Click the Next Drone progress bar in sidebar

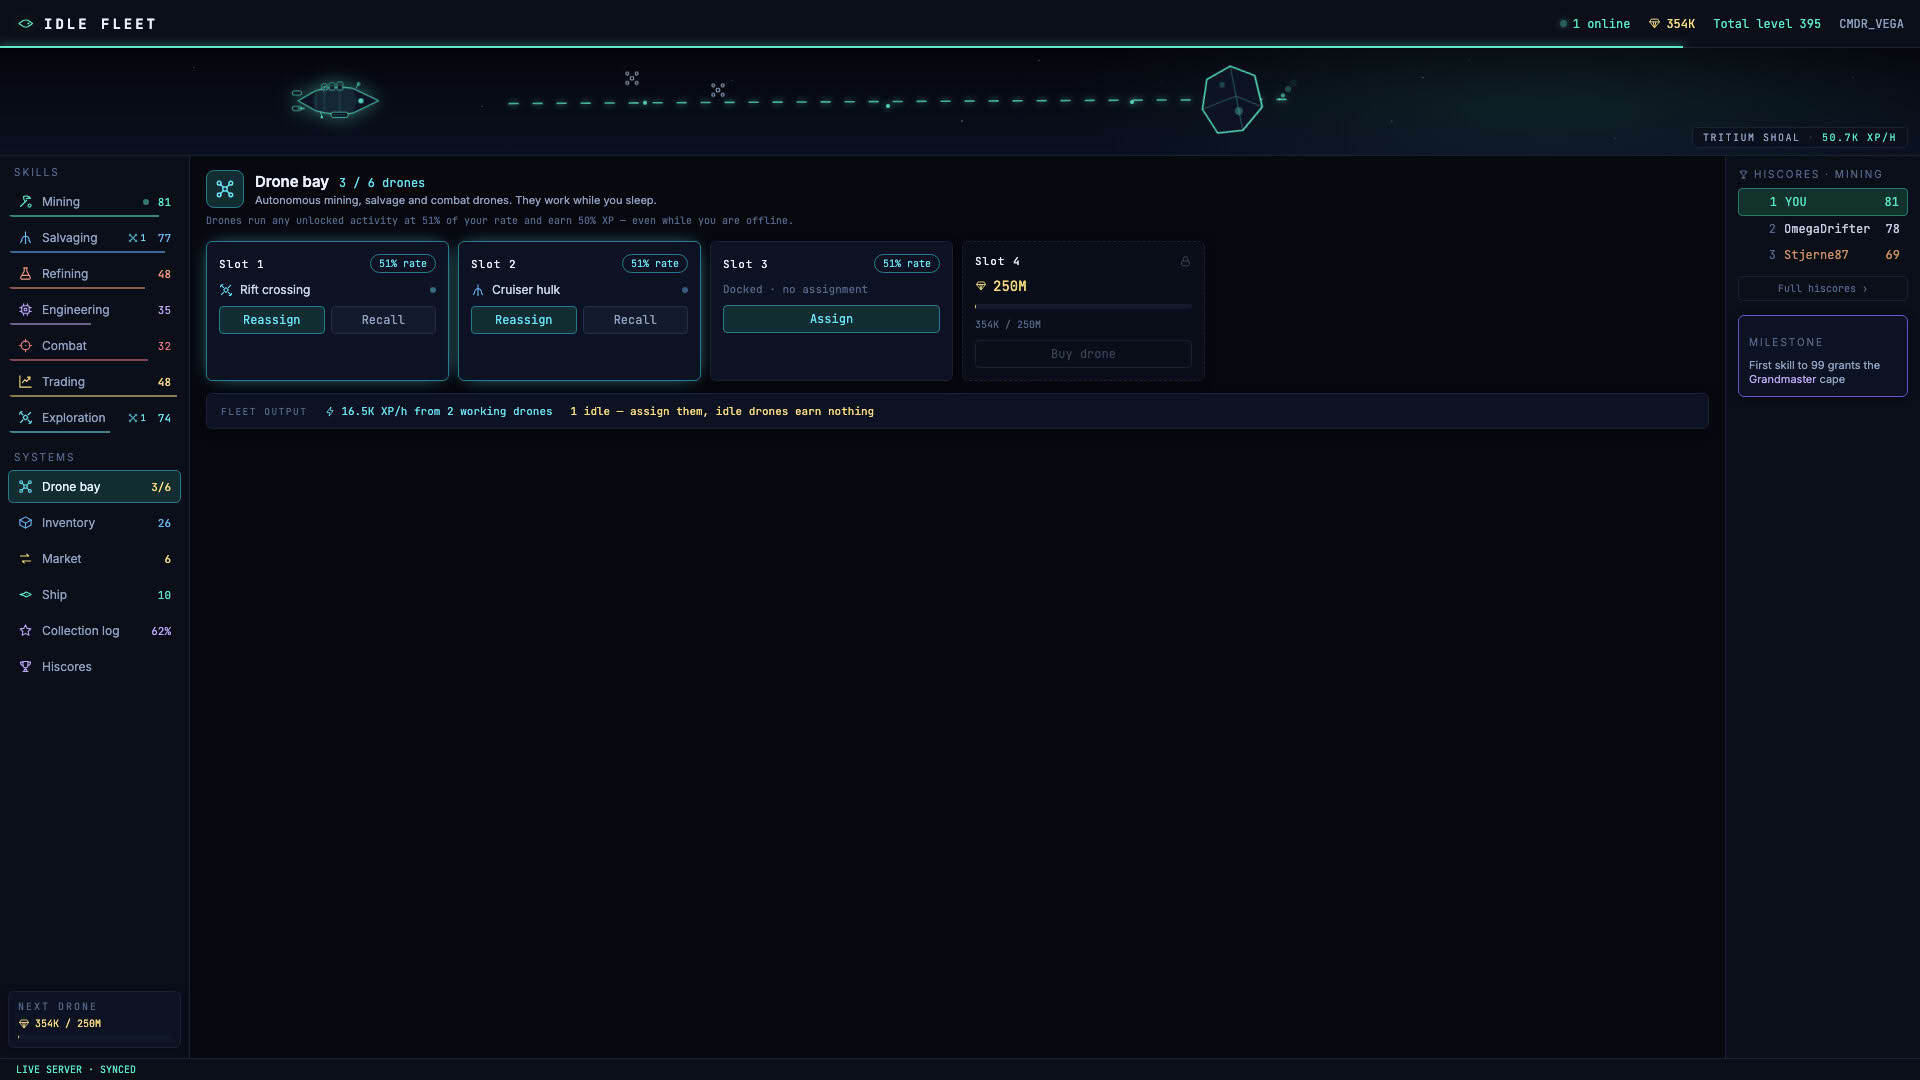click(x=94, y=1037)
